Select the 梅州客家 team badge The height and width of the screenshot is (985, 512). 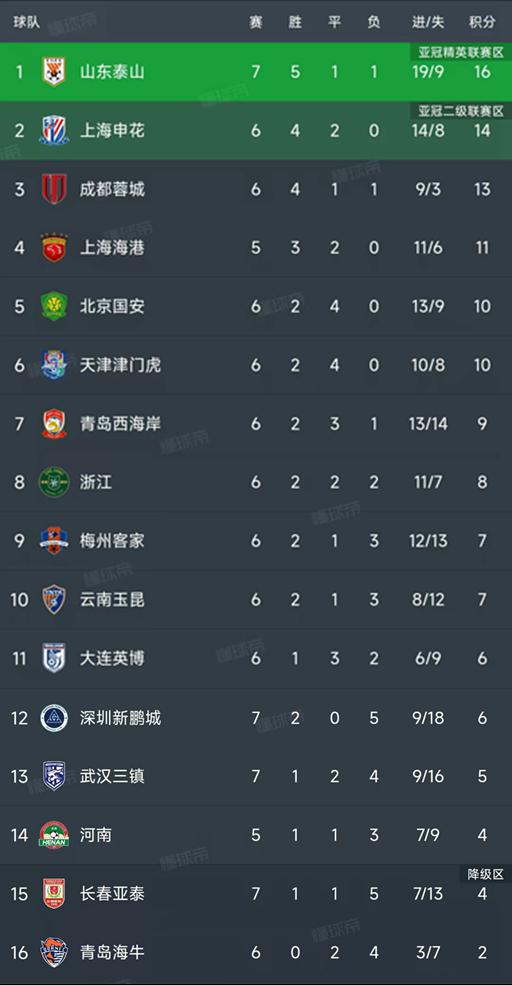(x=54, y=541)
